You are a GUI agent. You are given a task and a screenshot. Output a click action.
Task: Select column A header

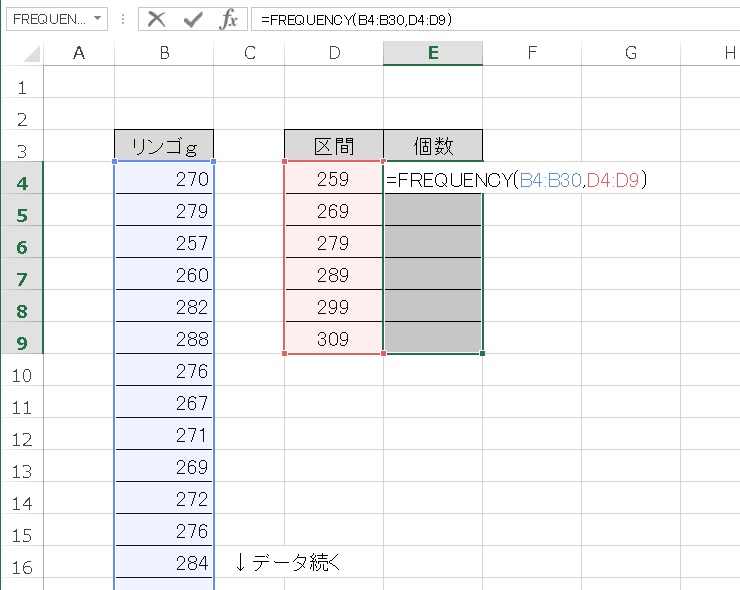[79, 53]
